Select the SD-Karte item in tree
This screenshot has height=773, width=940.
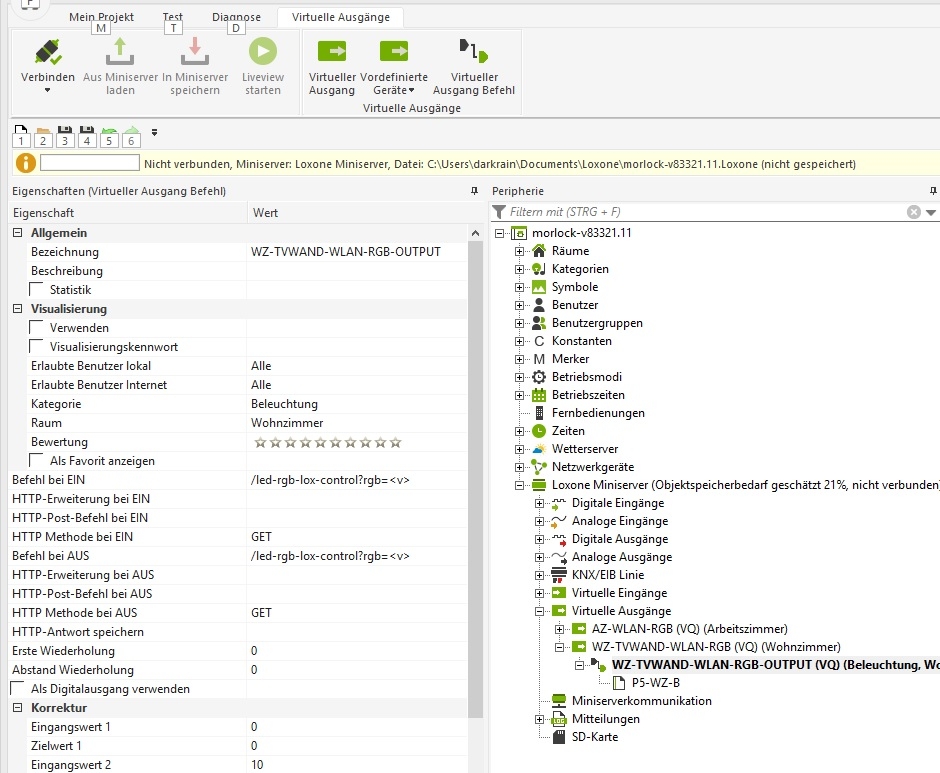(x=594, y=737)
